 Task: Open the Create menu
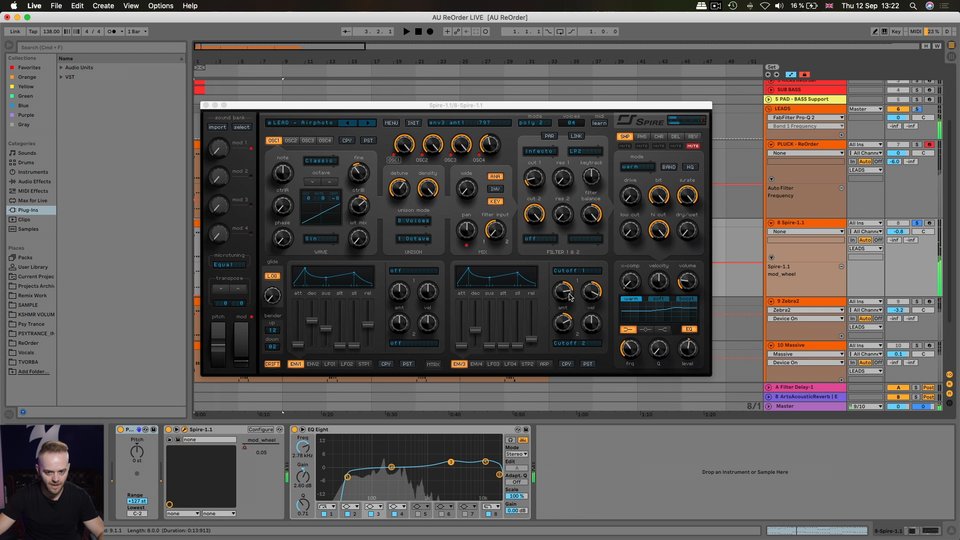[103, 6]
